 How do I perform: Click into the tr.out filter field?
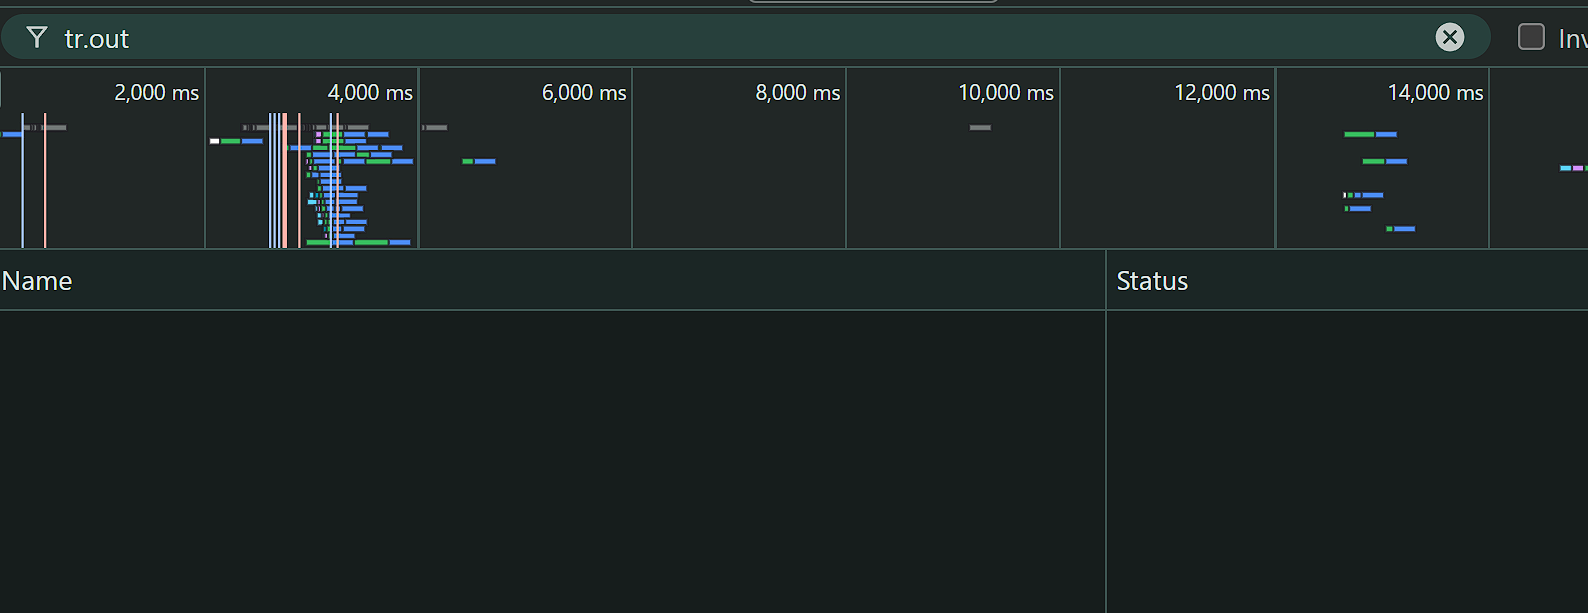tap(700, 38)
